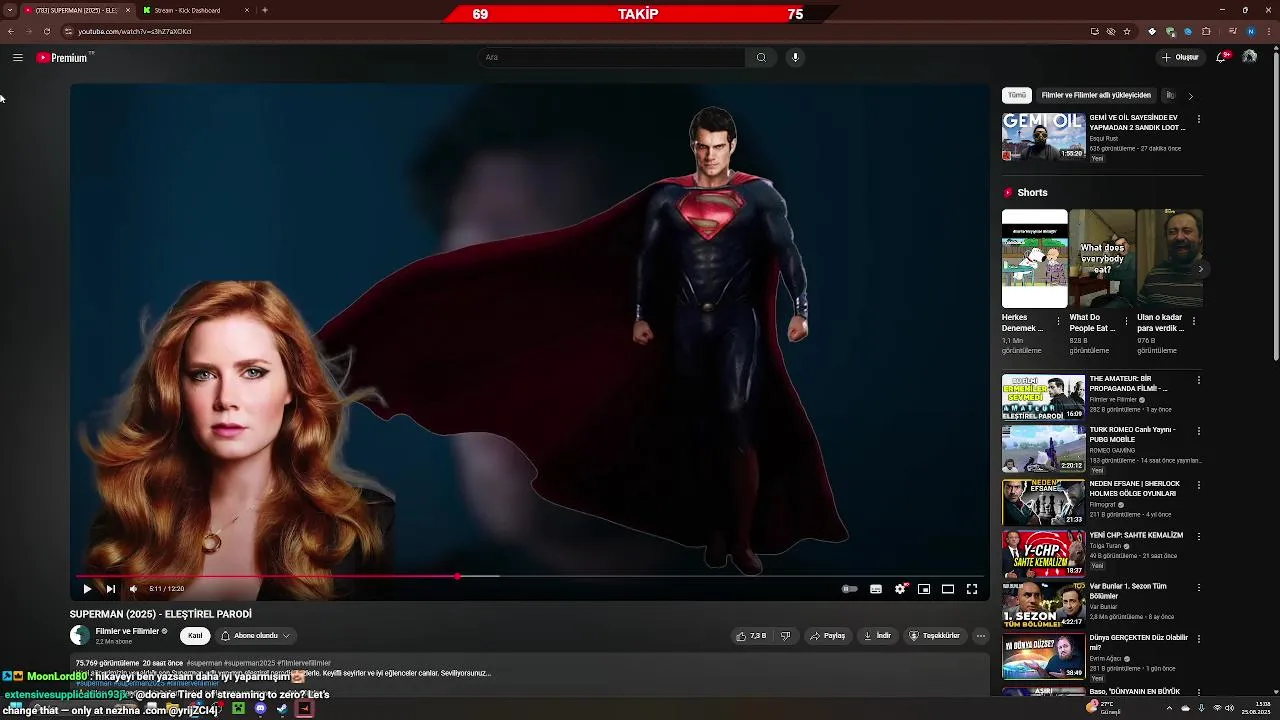Open Var Bunlar 1. Sezon thumbnail
This screenshot has width=1280, height=720.
click(1043, 605)
